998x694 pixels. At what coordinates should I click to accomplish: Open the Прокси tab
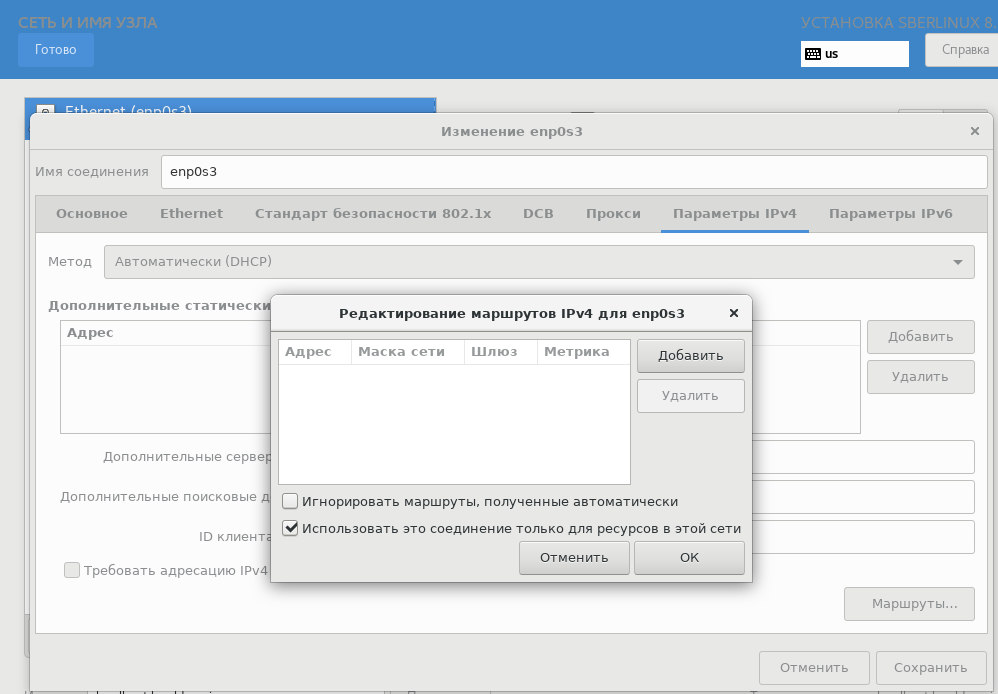[613, 213]
